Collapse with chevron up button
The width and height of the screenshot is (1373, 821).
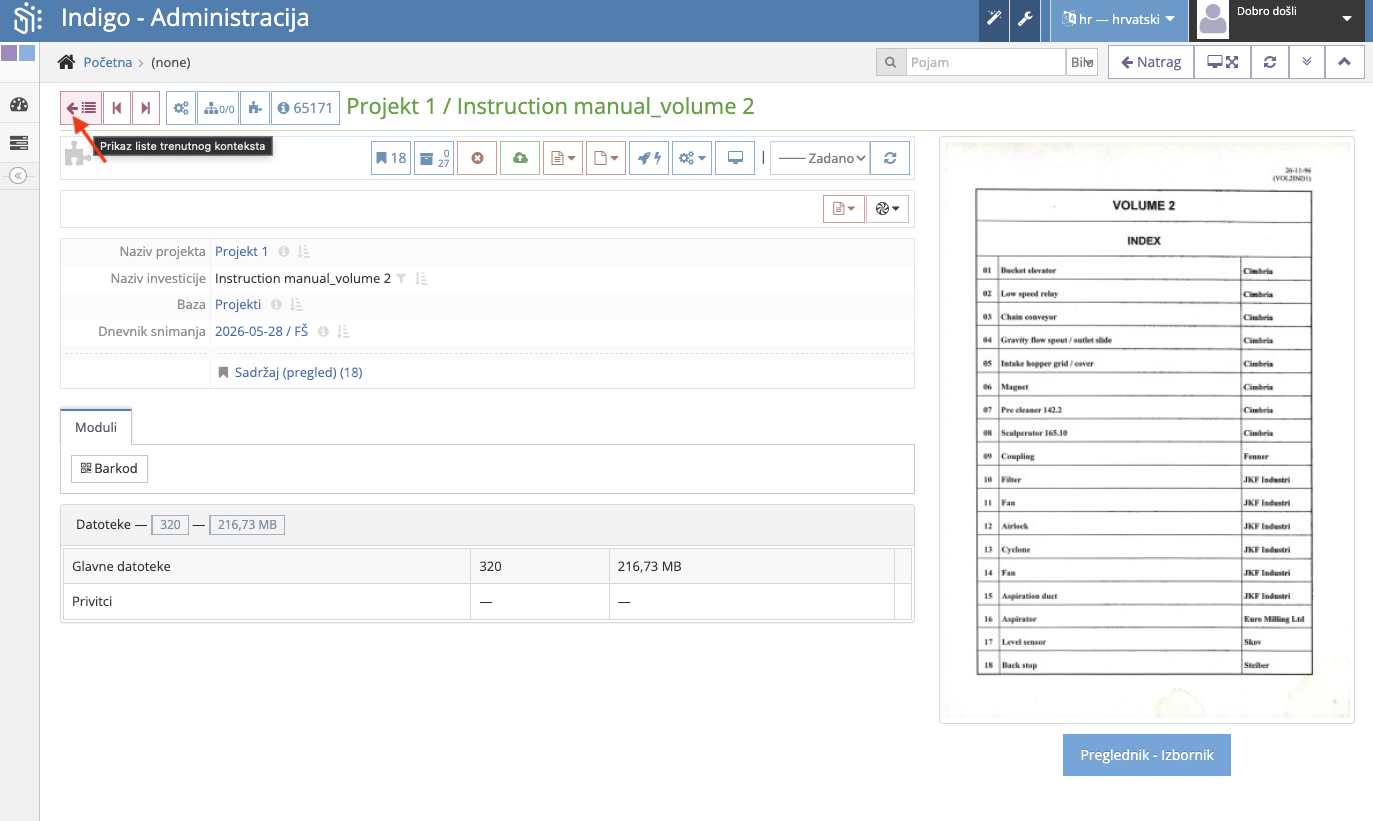point(1344,62)
